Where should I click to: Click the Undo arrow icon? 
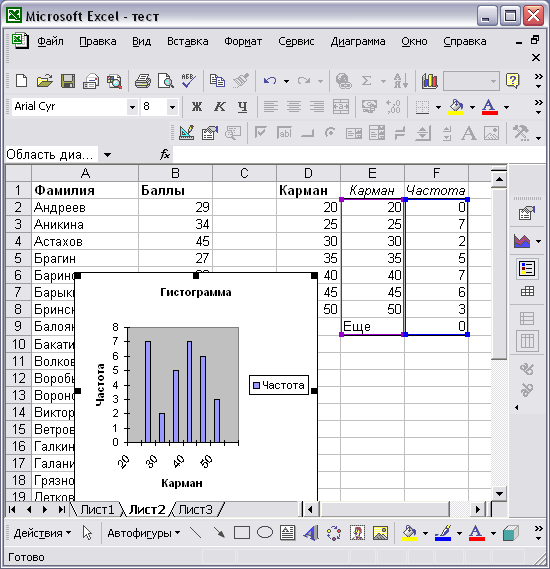point(270,81)
